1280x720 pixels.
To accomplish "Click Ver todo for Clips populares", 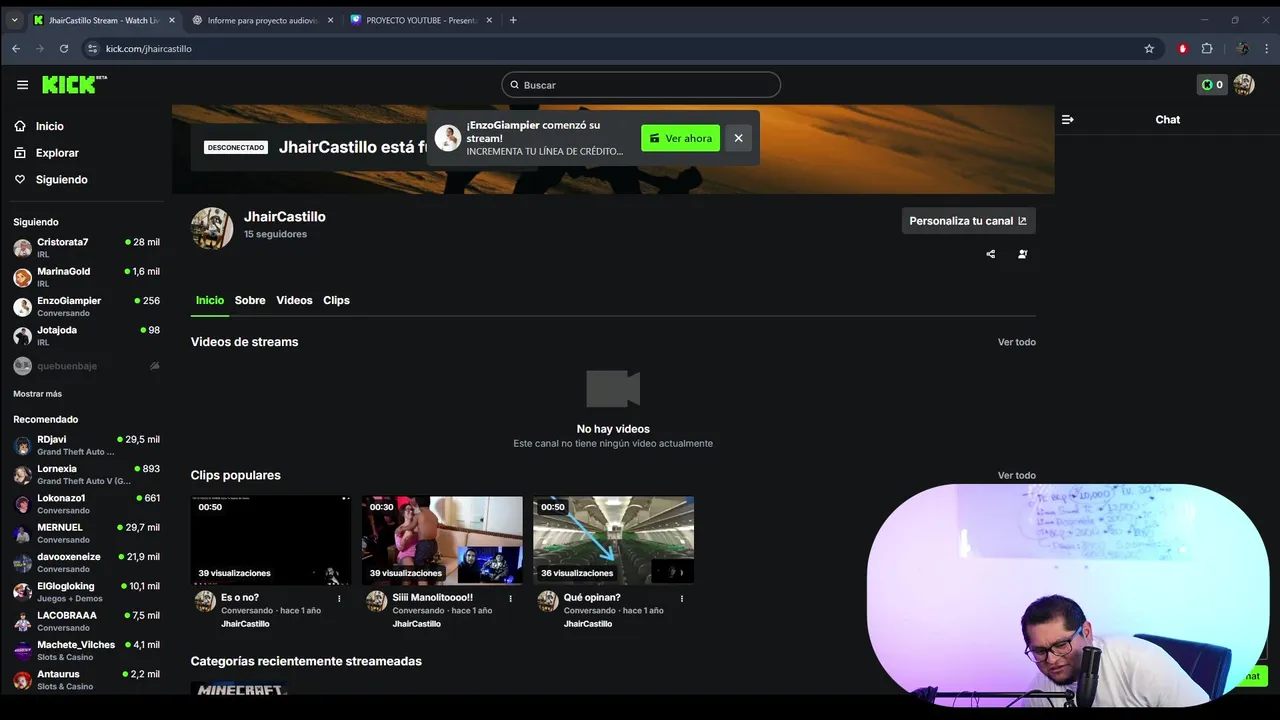I will point(1016,475).
